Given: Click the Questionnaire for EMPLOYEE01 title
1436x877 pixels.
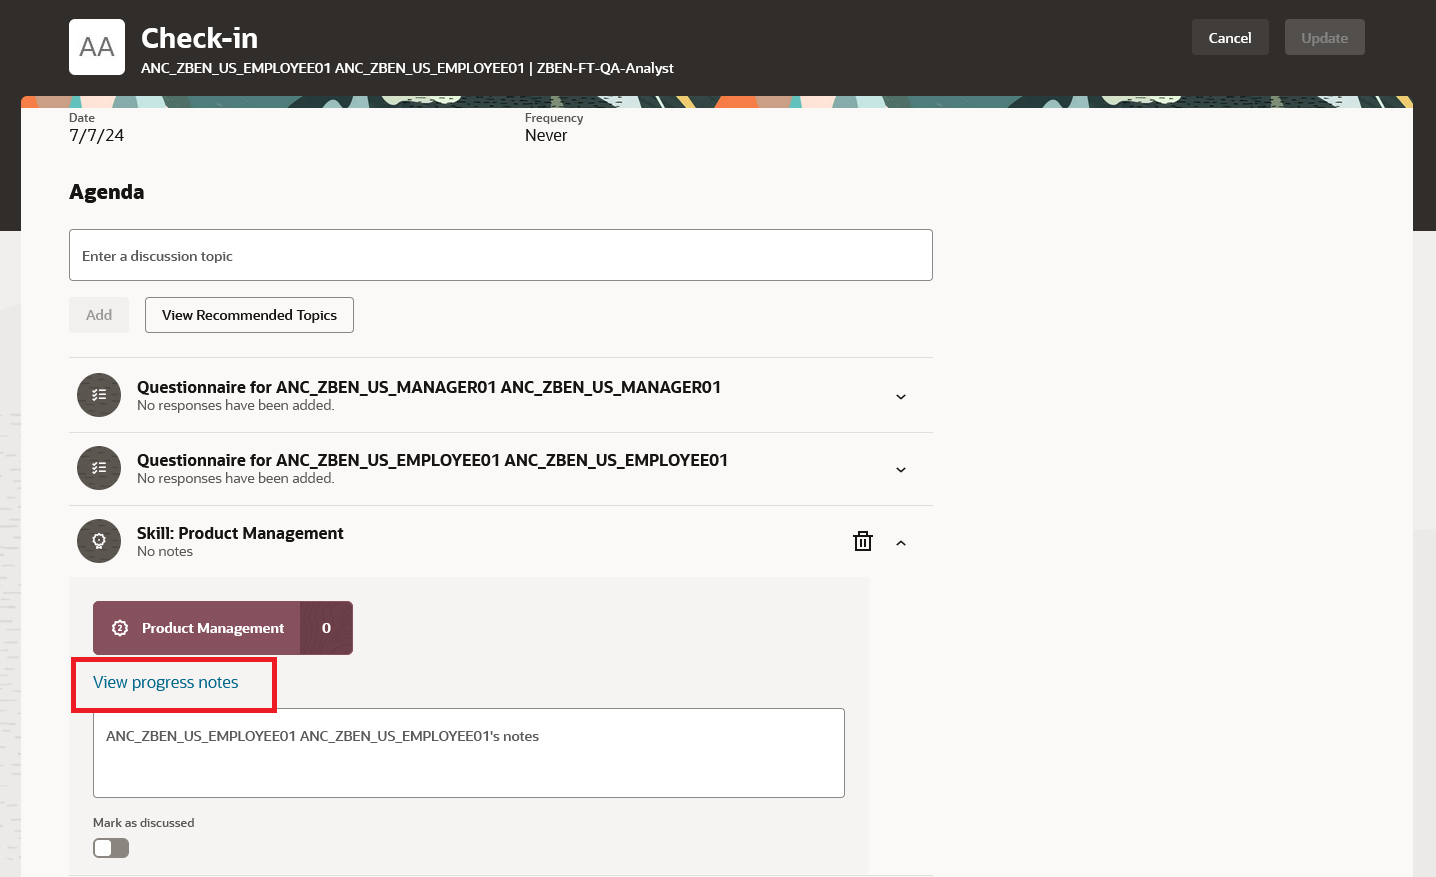Looking at the screenshot, I should tap(432, 460).
